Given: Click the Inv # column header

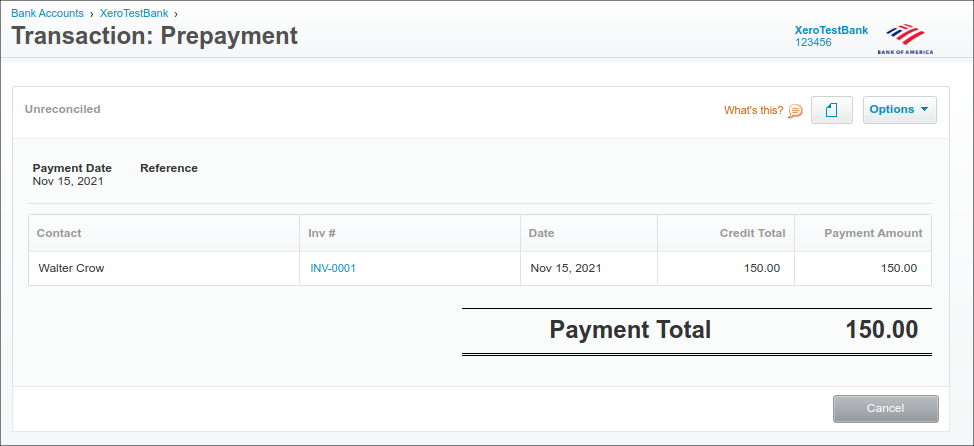Looking at the screenshot, I should [x=322, y=233].
